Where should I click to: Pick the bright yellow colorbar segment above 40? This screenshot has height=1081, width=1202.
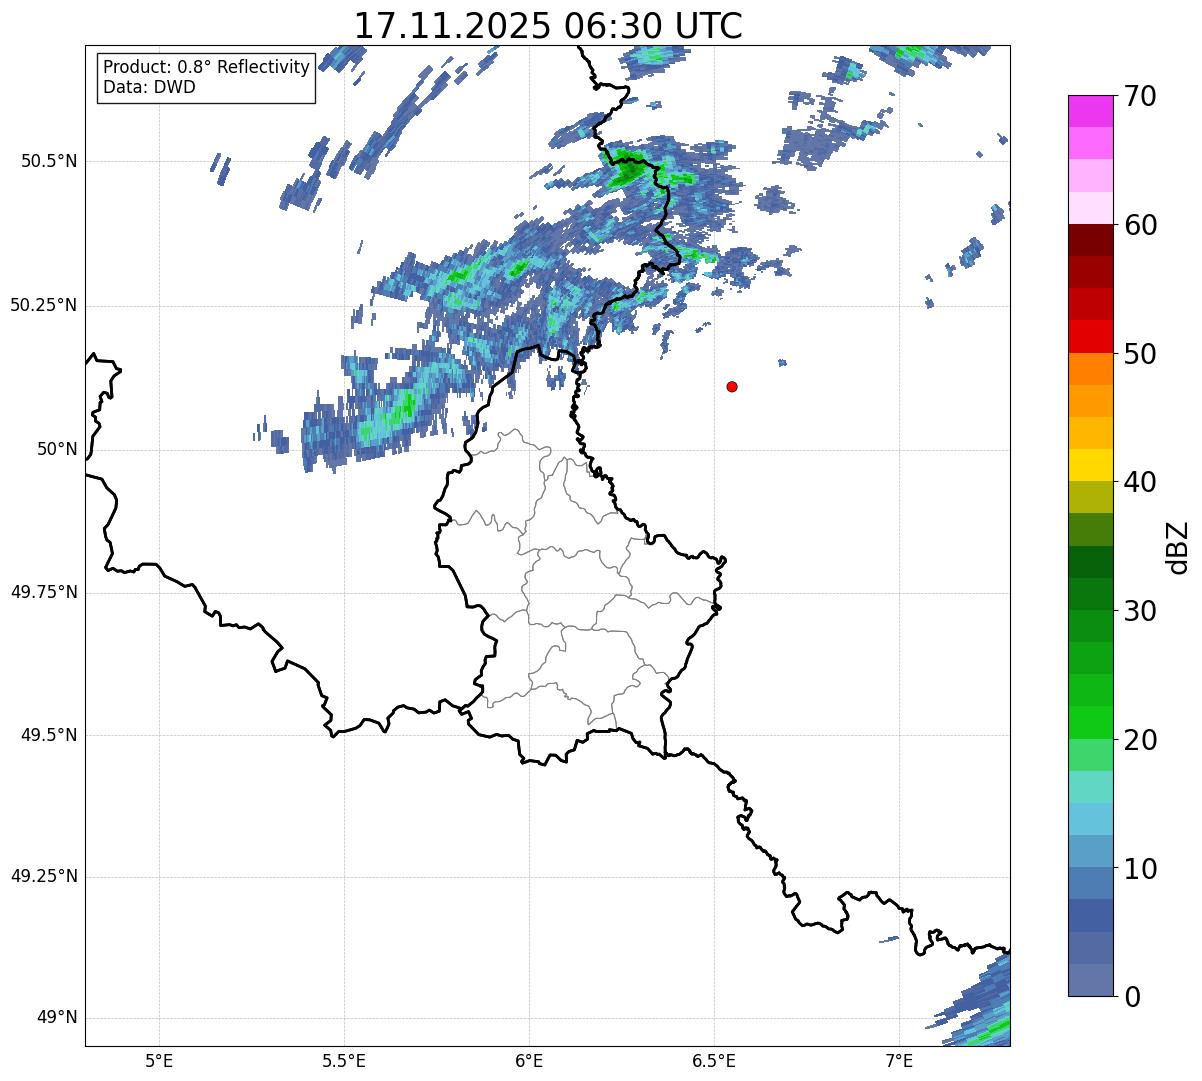pos(1090,465)
